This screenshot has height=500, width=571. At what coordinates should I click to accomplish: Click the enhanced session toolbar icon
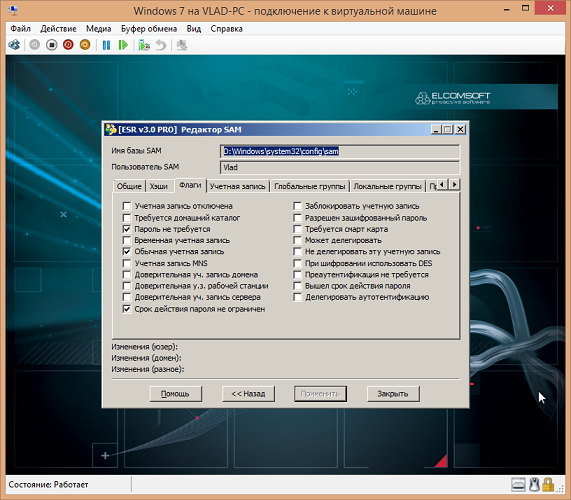pyautogui.click(x=182, y=45)
